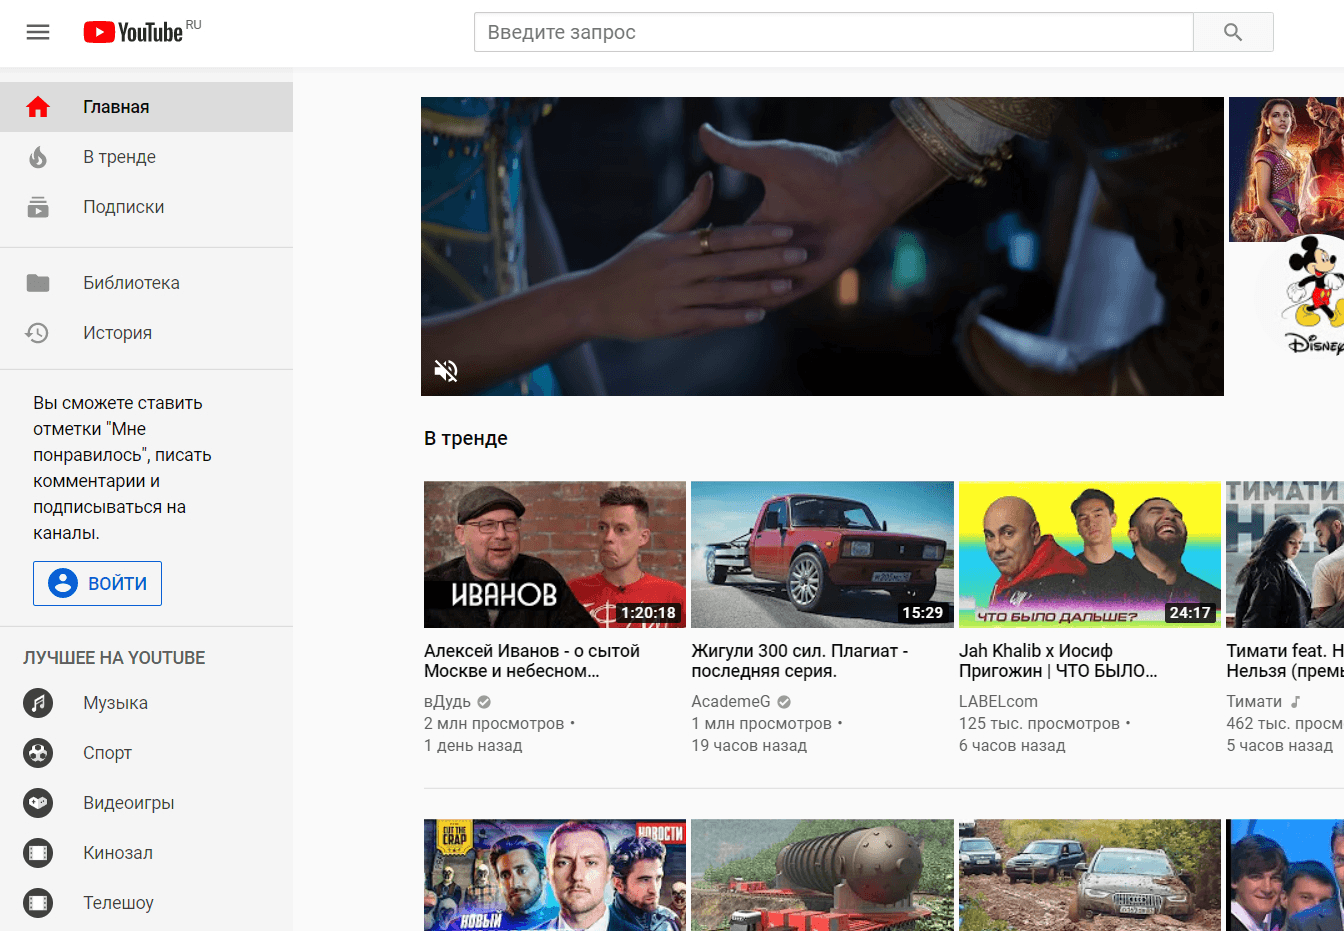Open Библиотека from the sidebar
1344x931 pixels.
click(131, 283)
